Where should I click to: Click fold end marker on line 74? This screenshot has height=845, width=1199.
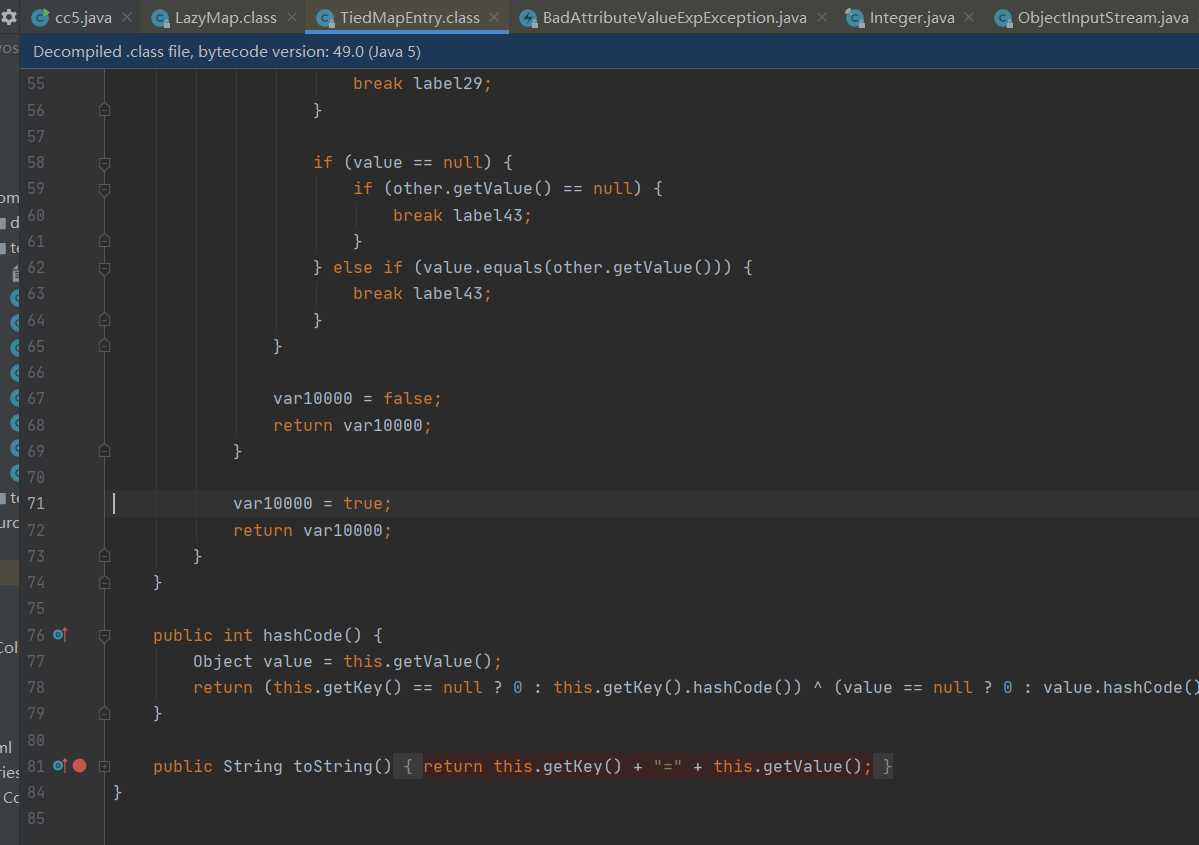tap(105, 583)
